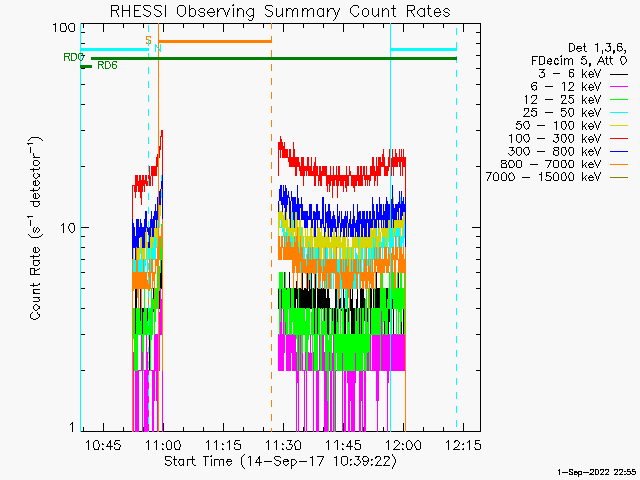
Task: Click the 10:45 x-axis tick label
Action: (103, 445)
